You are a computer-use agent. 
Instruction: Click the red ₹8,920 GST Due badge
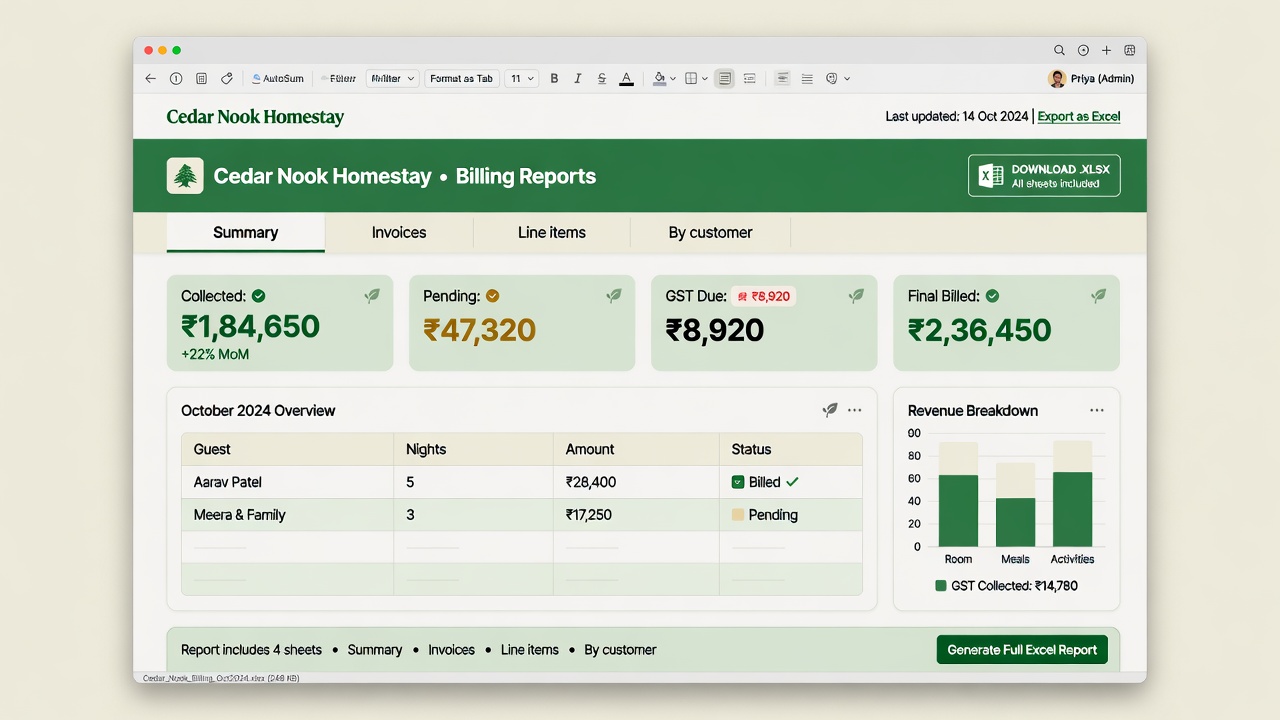[x=763, y=296]
